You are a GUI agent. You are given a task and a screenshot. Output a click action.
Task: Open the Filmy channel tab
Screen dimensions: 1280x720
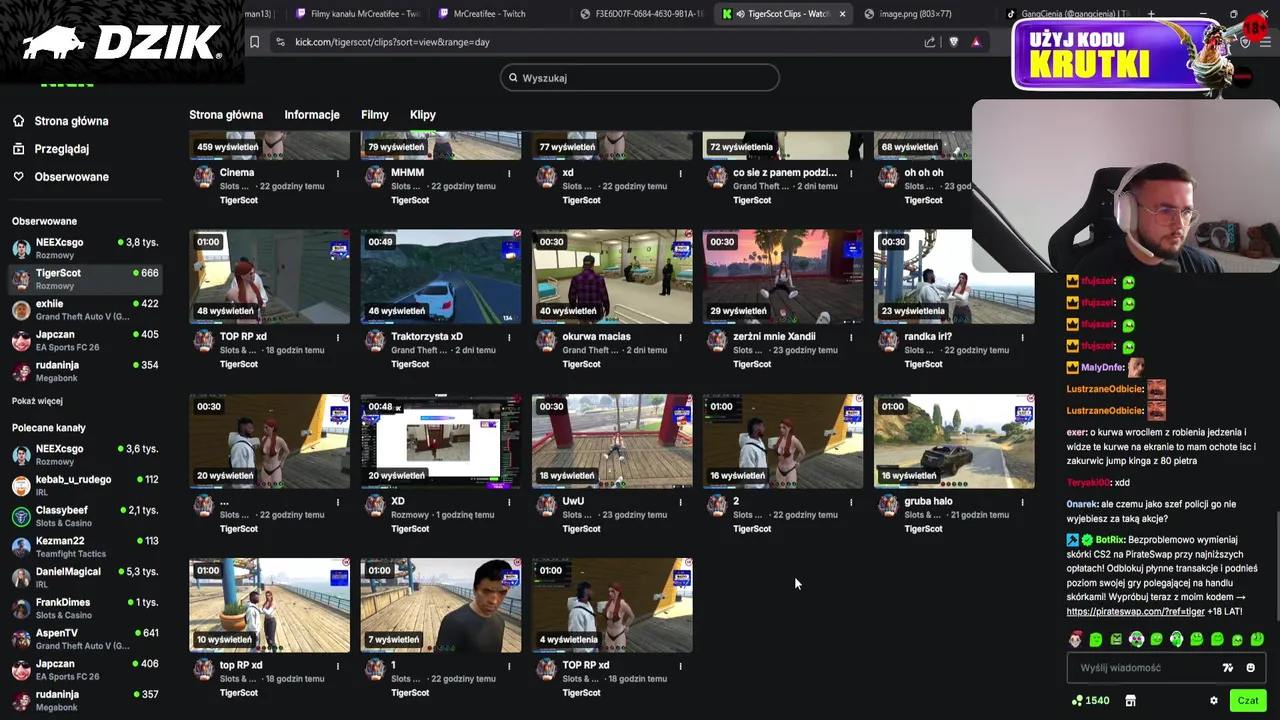tap(375, 115)
